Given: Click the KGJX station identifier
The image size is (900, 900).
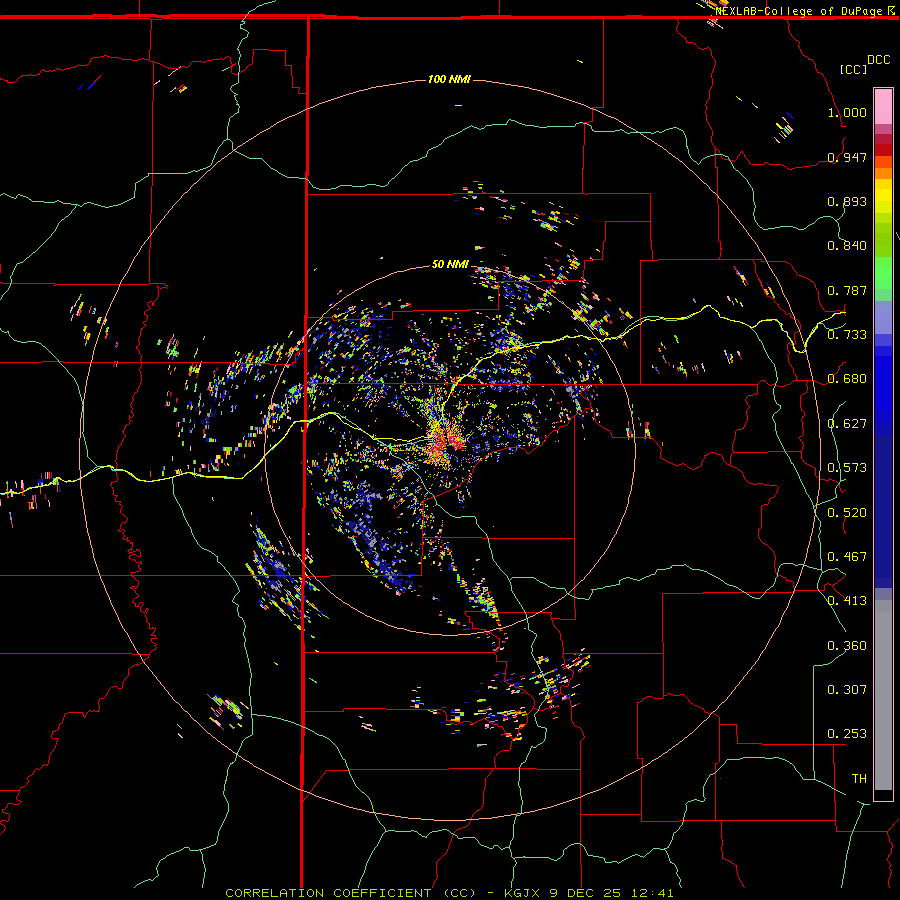Looking at the screenshot, I should tap(523, 893).
